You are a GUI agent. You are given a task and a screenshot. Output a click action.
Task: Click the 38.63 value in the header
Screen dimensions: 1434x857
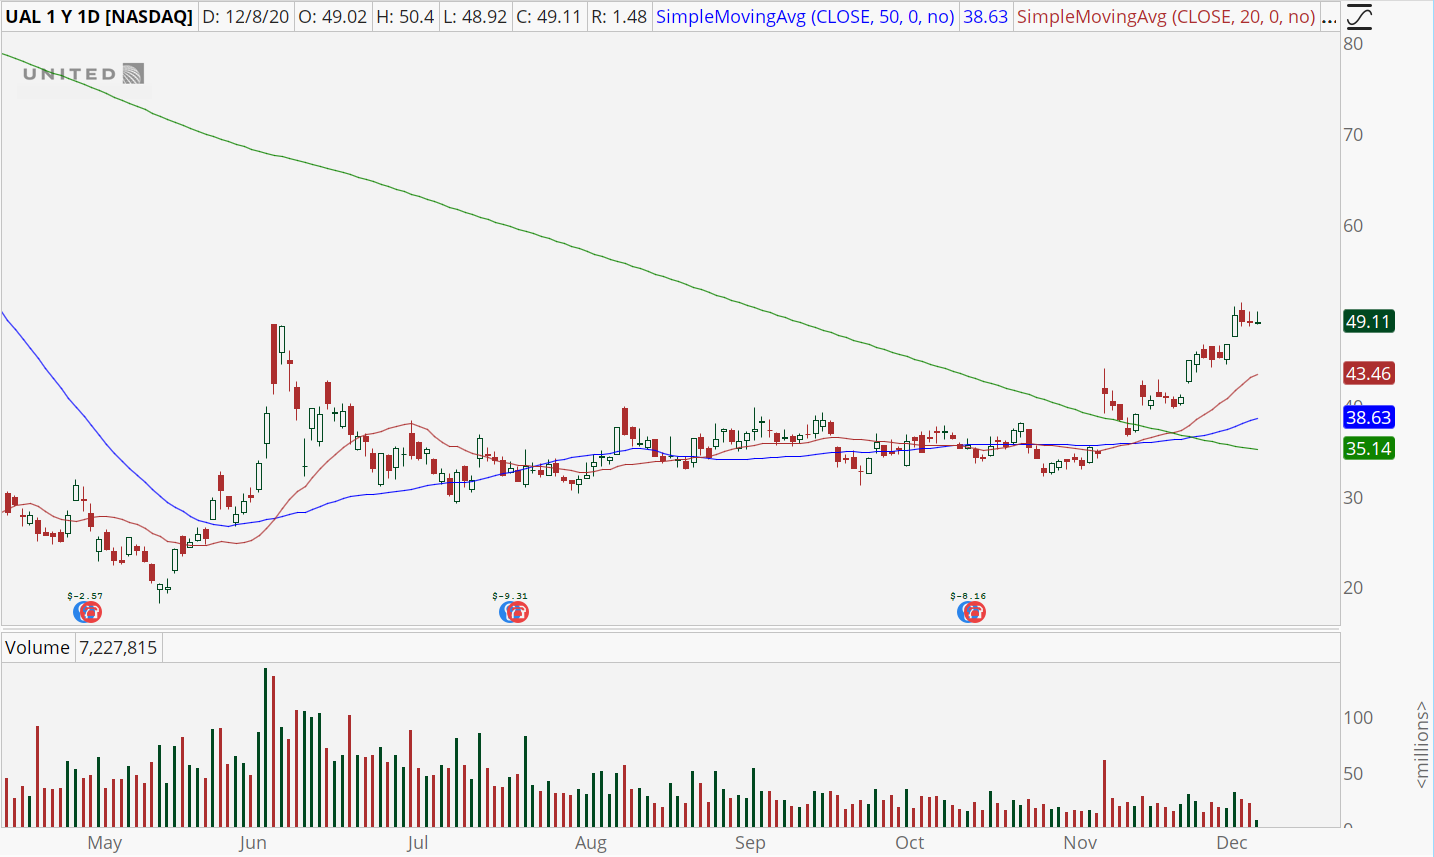(x=986, y=17)
